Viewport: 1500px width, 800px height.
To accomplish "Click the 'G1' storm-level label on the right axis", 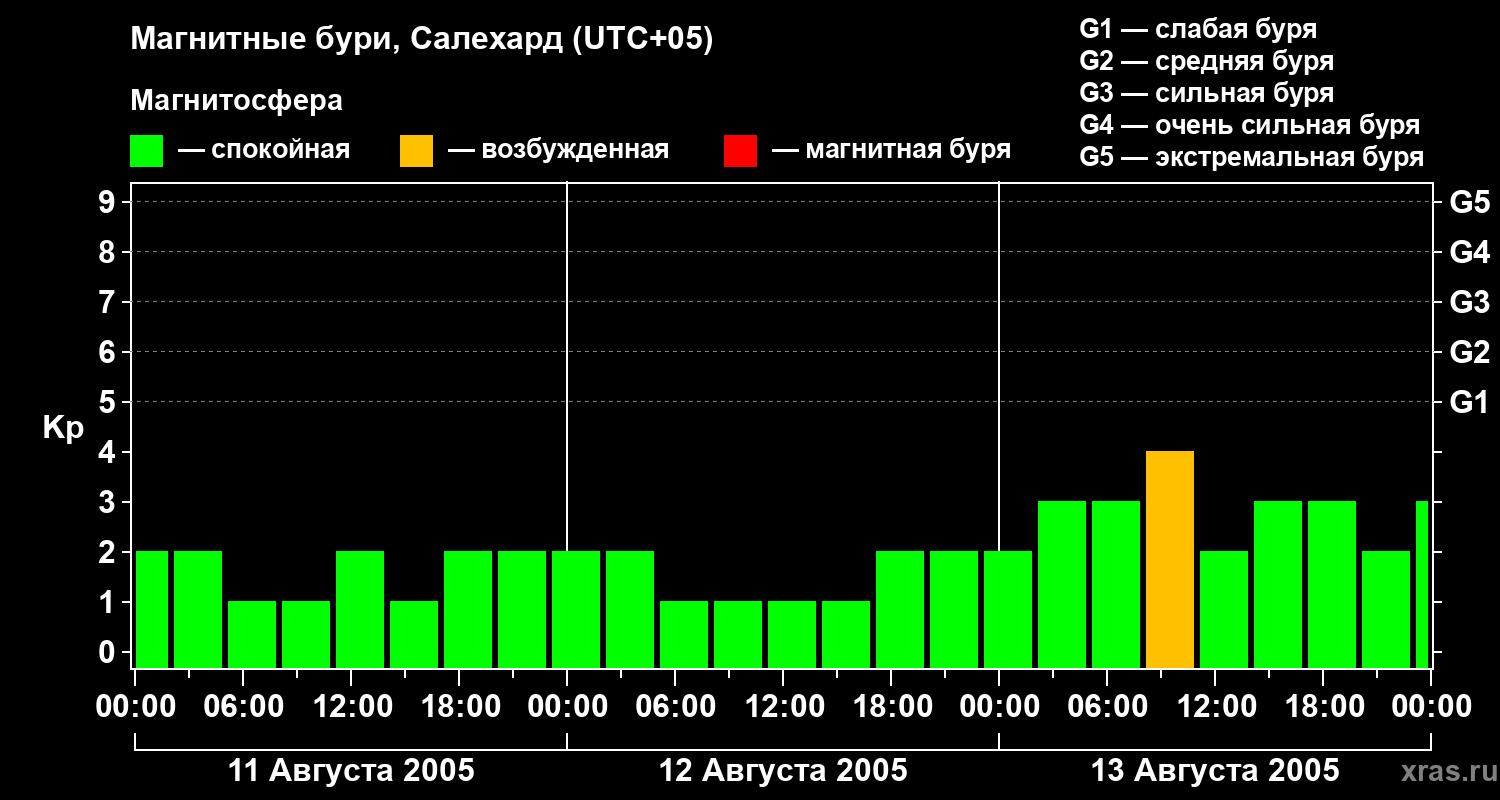I will click(1470, 402).
